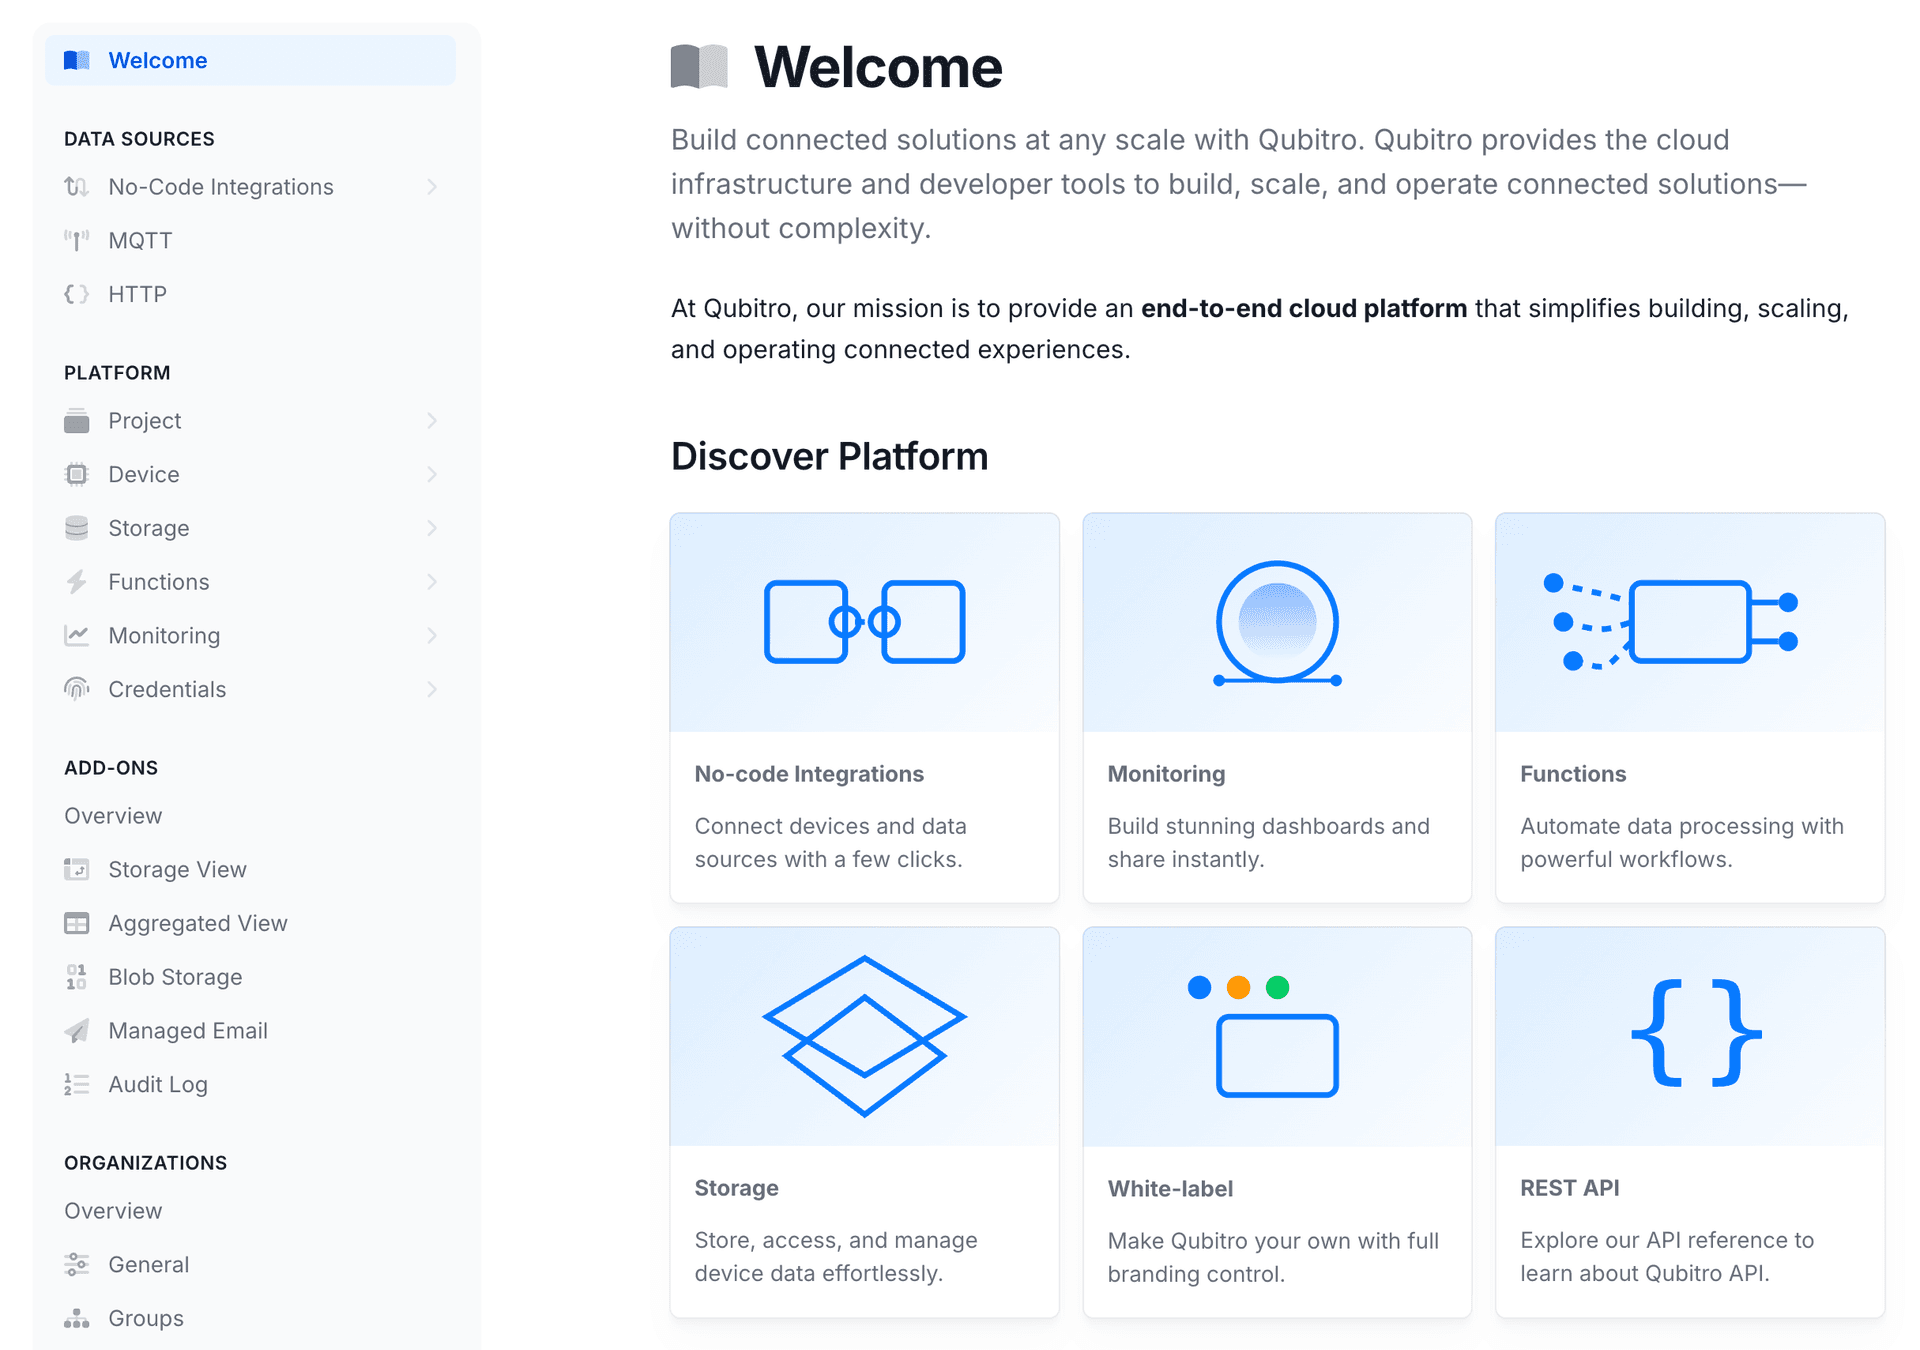The height and width of the screenshot is (1350, 1920).
Task: Click the MQTT antenna icon
Action: coord(77,240)
